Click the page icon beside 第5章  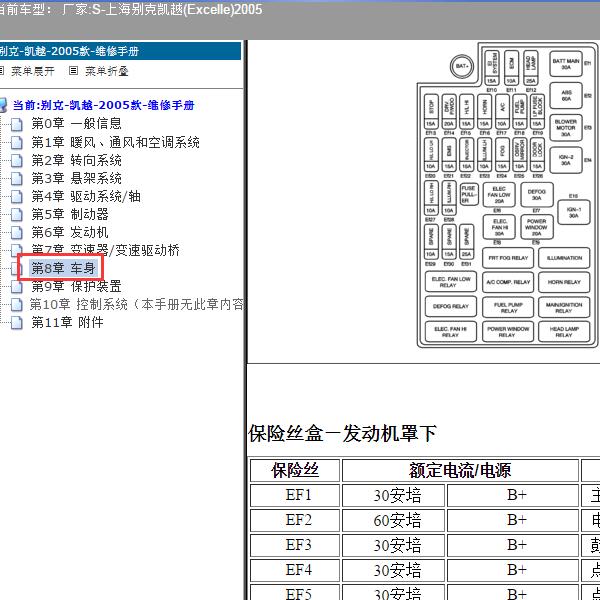(16, 214)
